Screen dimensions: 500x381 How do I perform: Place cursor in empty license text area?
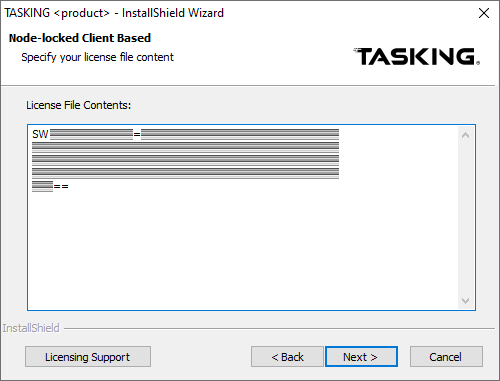243,250
